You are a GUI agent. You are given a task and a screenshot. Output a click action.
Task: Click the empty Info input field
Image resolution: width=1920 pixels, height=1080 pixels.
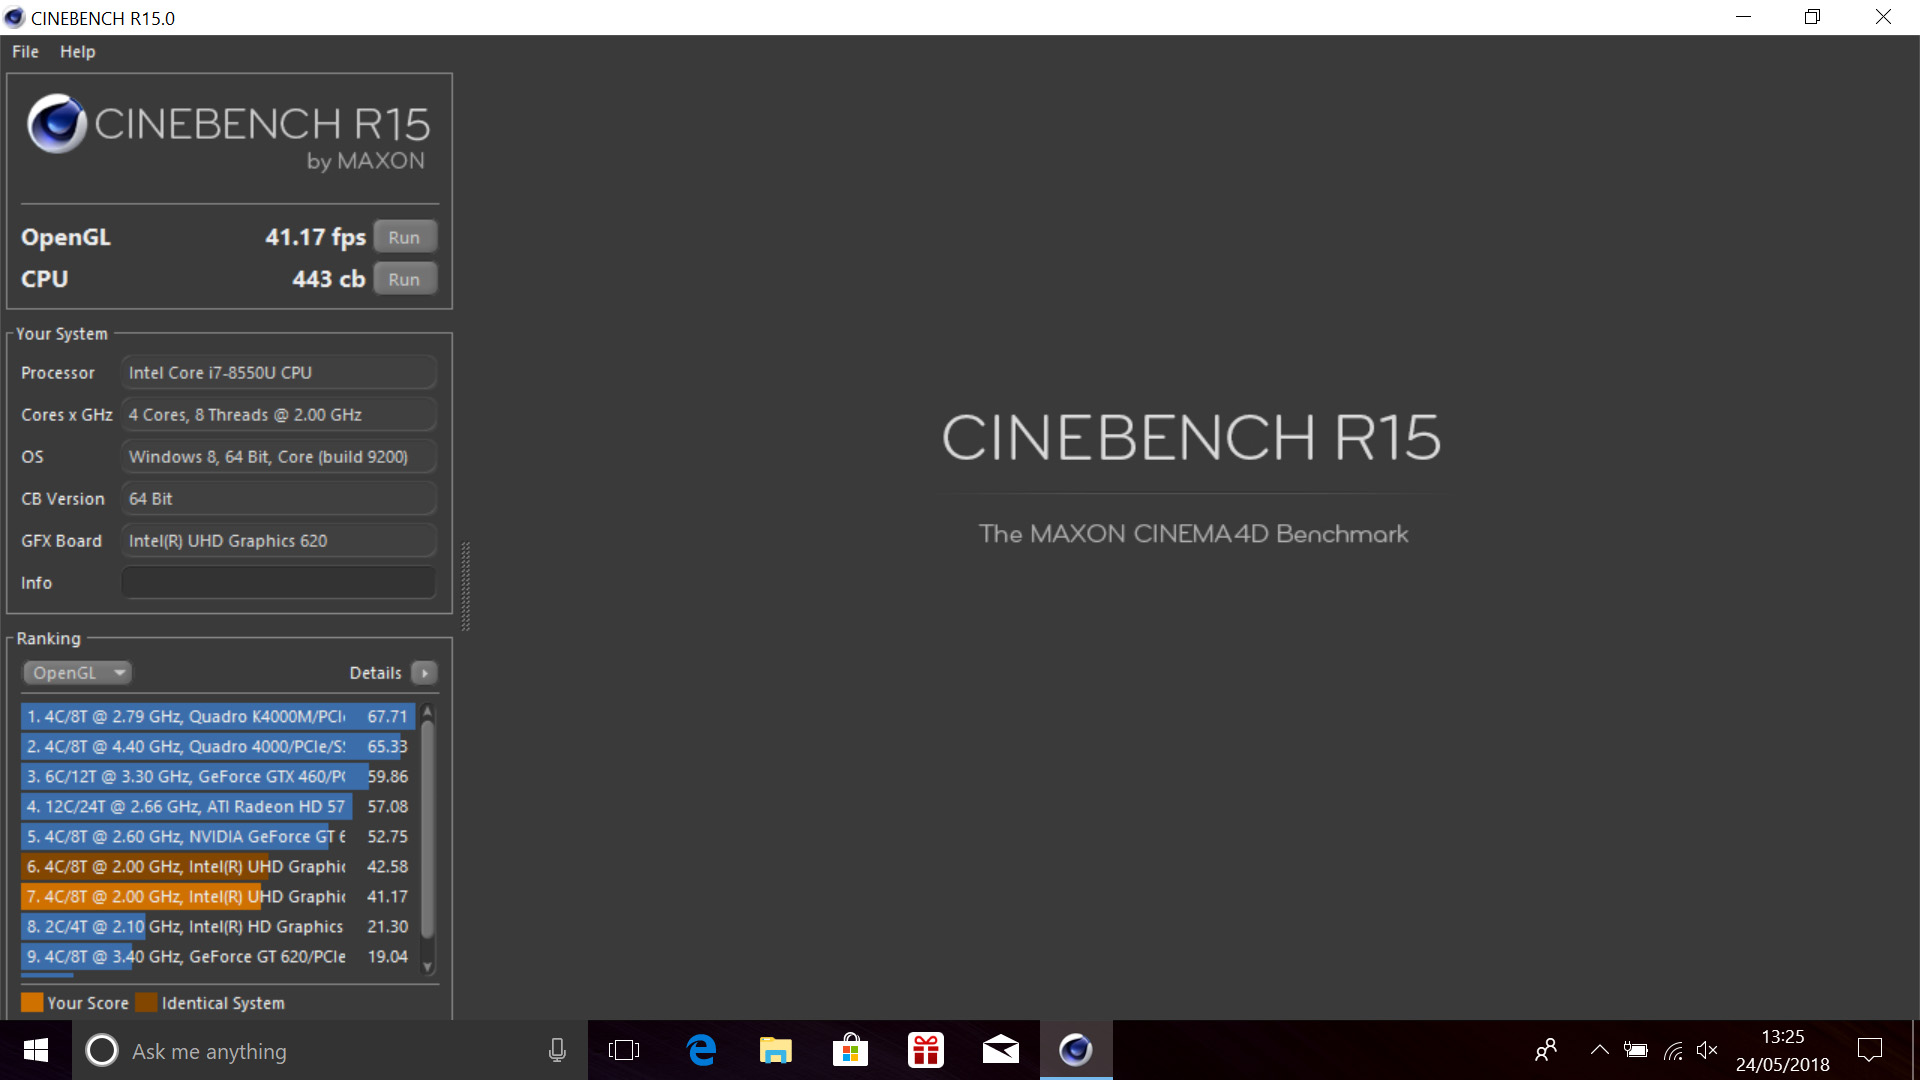pos(278,582)
